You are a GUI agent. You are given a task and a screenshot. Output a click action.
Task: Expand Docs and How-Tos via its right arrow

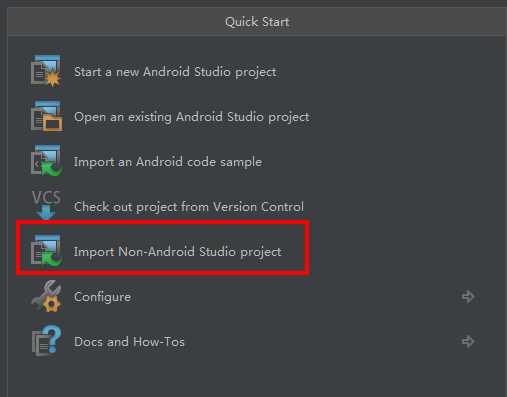point(468,341)
